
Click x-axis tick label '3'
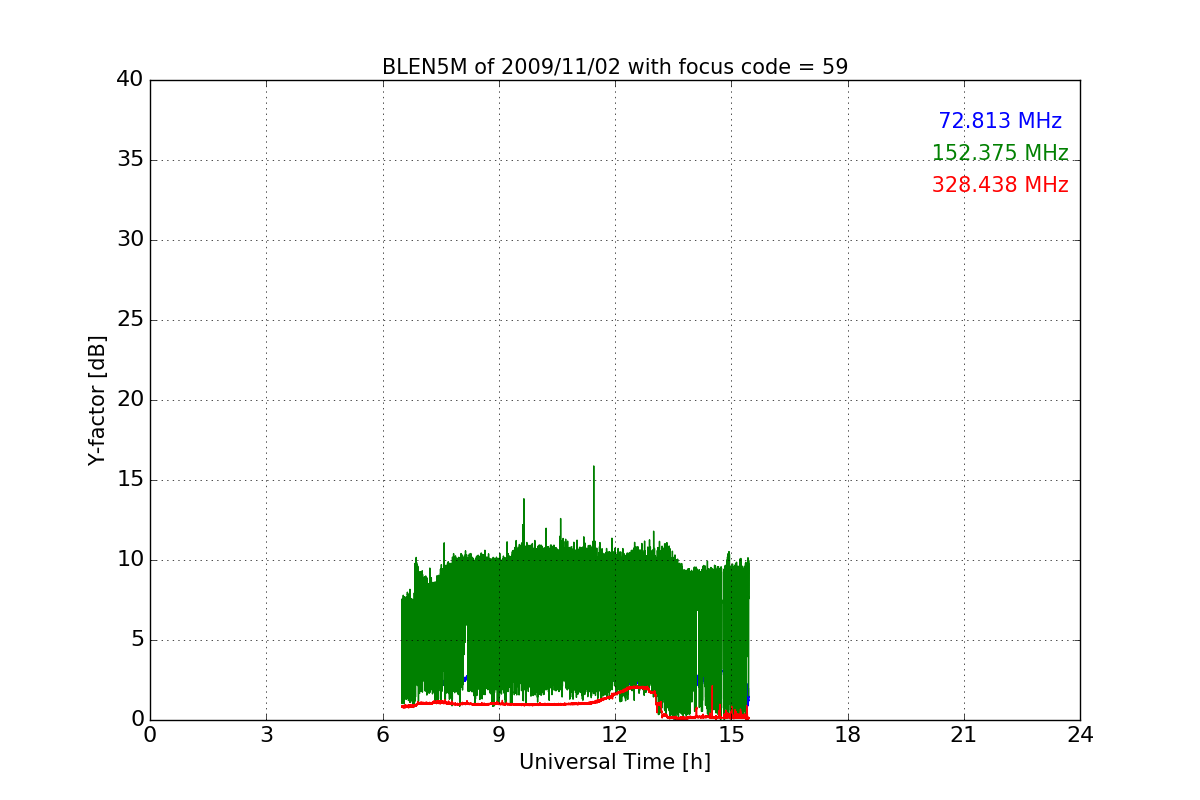[266, 735]
